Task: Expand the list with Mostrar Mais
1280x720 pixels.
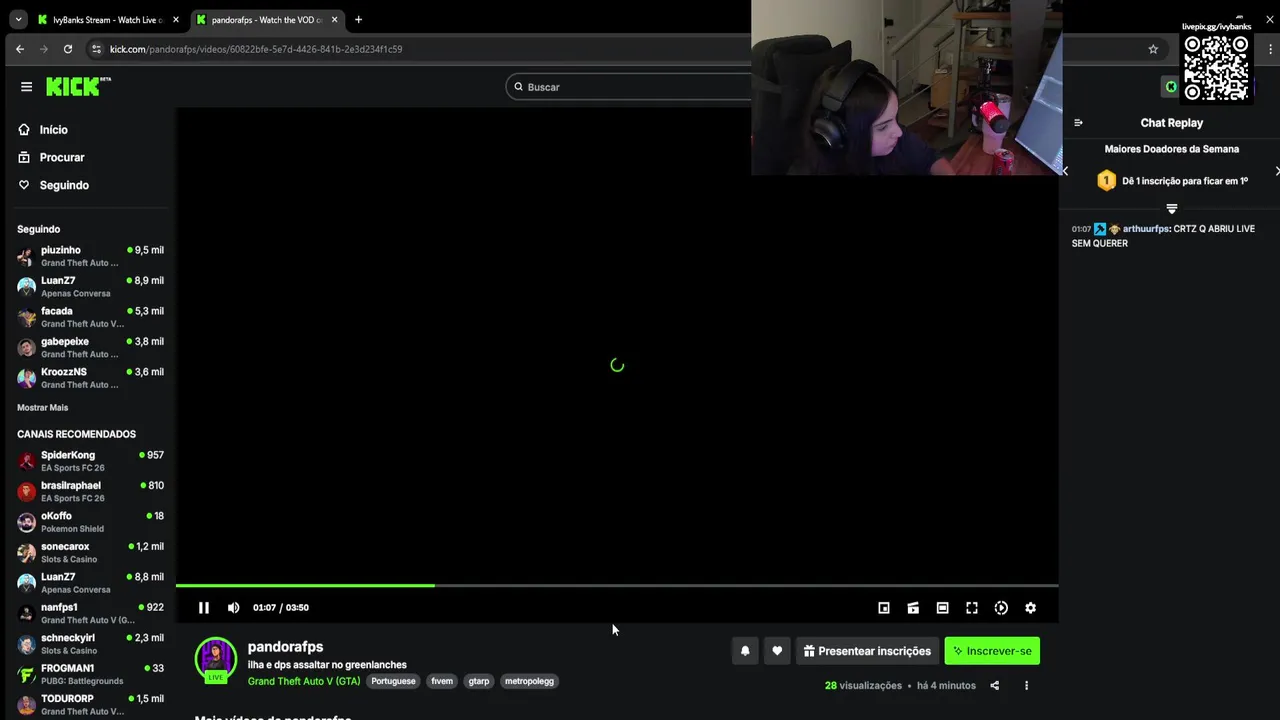Action: point(42,408)
